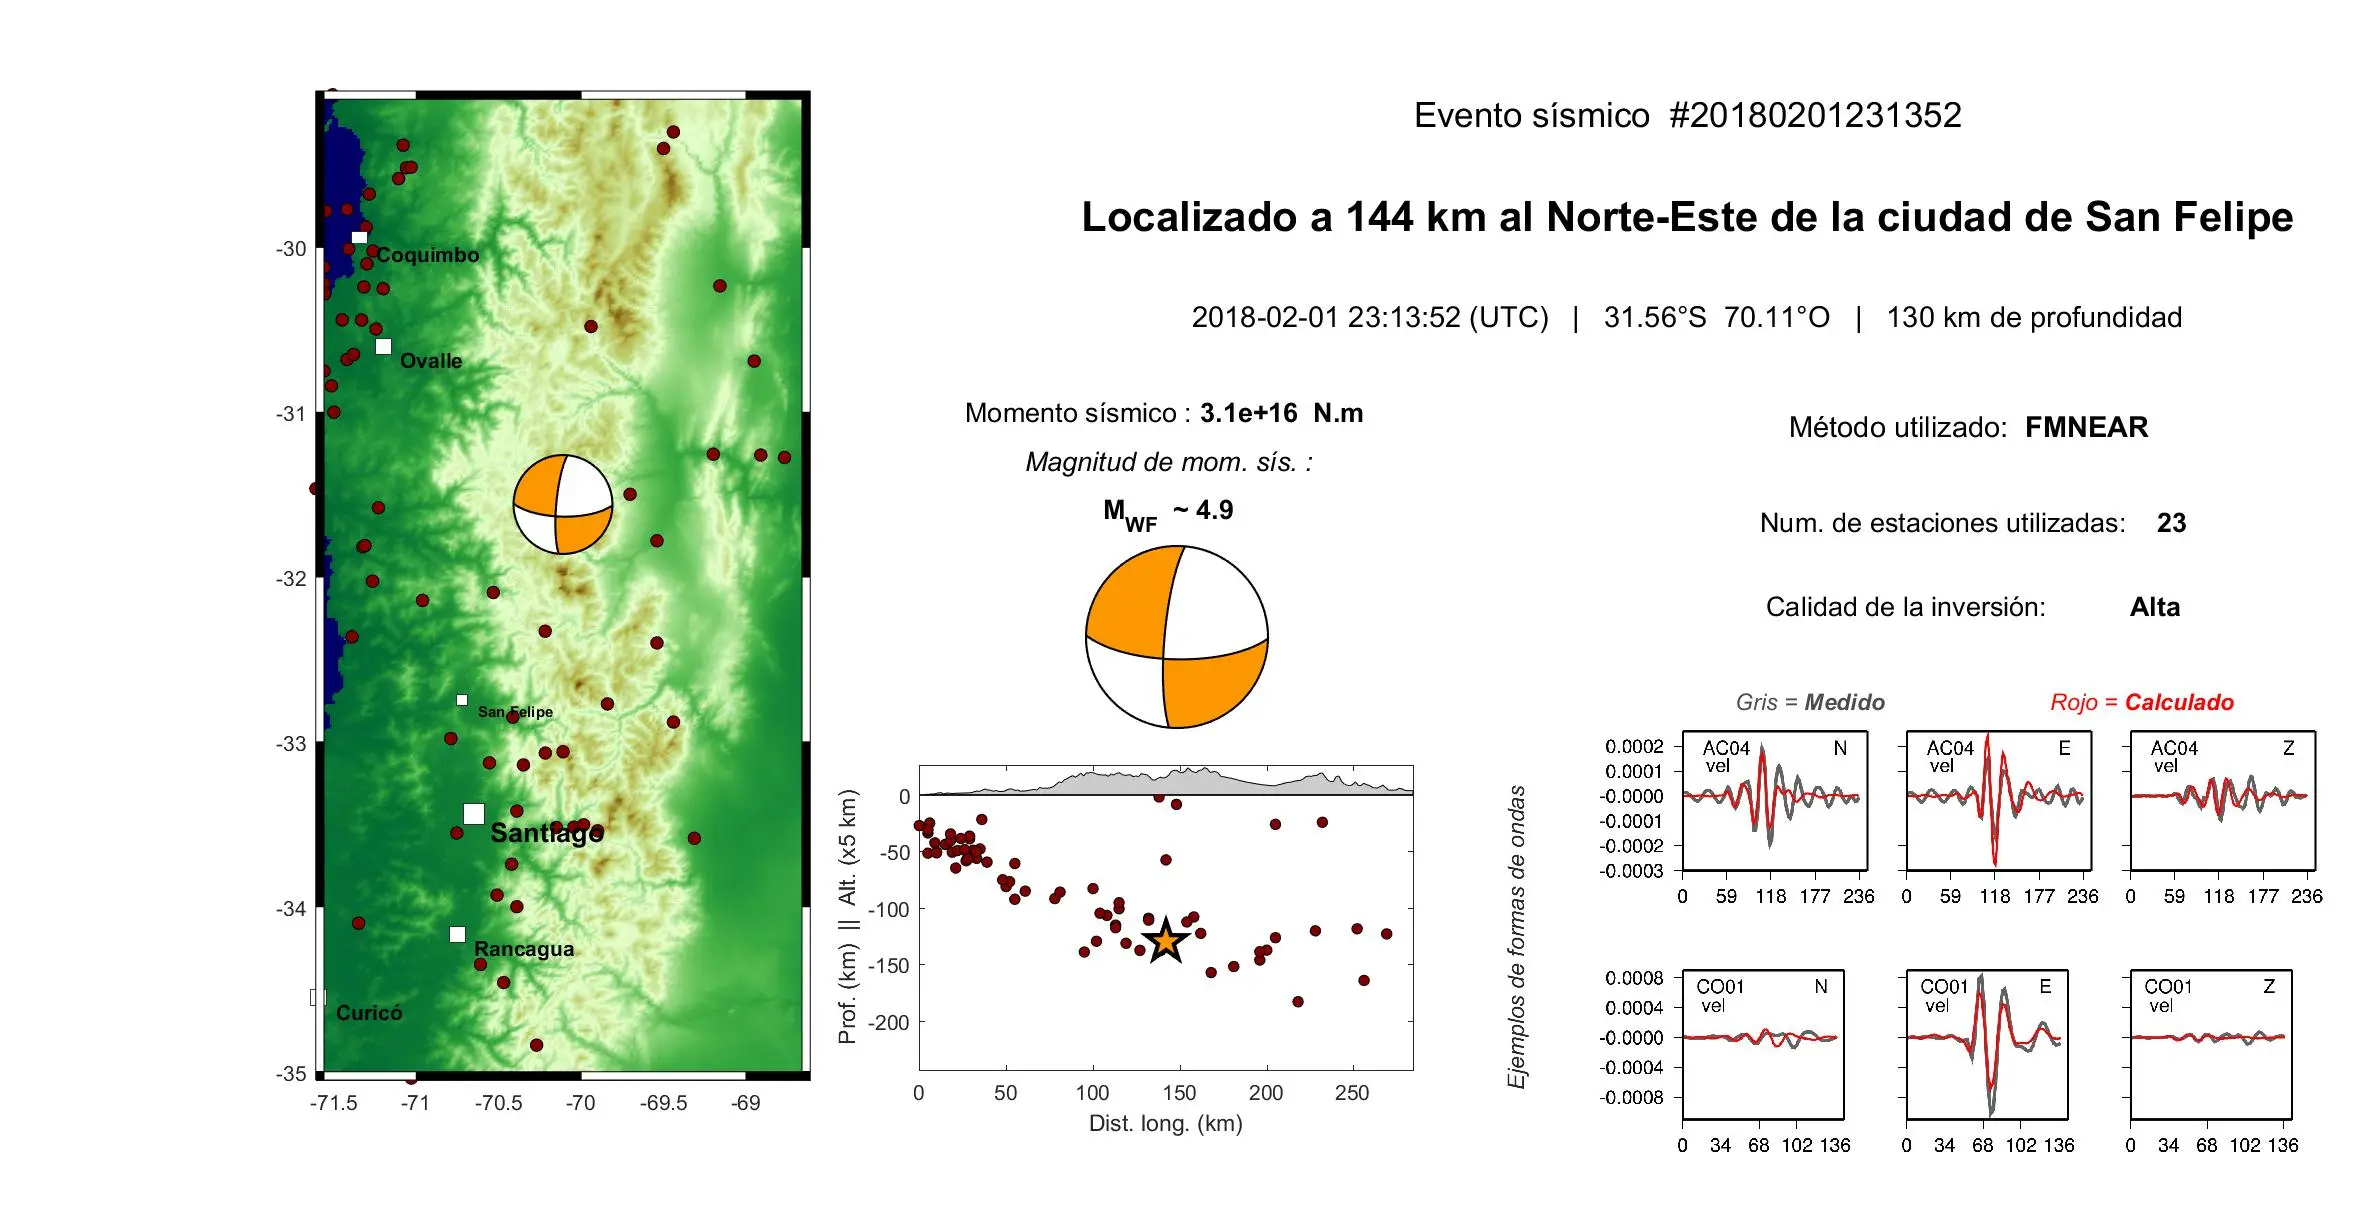
Task: Click the 'Gris = Medido' legend
Action: pos(1810,702)
